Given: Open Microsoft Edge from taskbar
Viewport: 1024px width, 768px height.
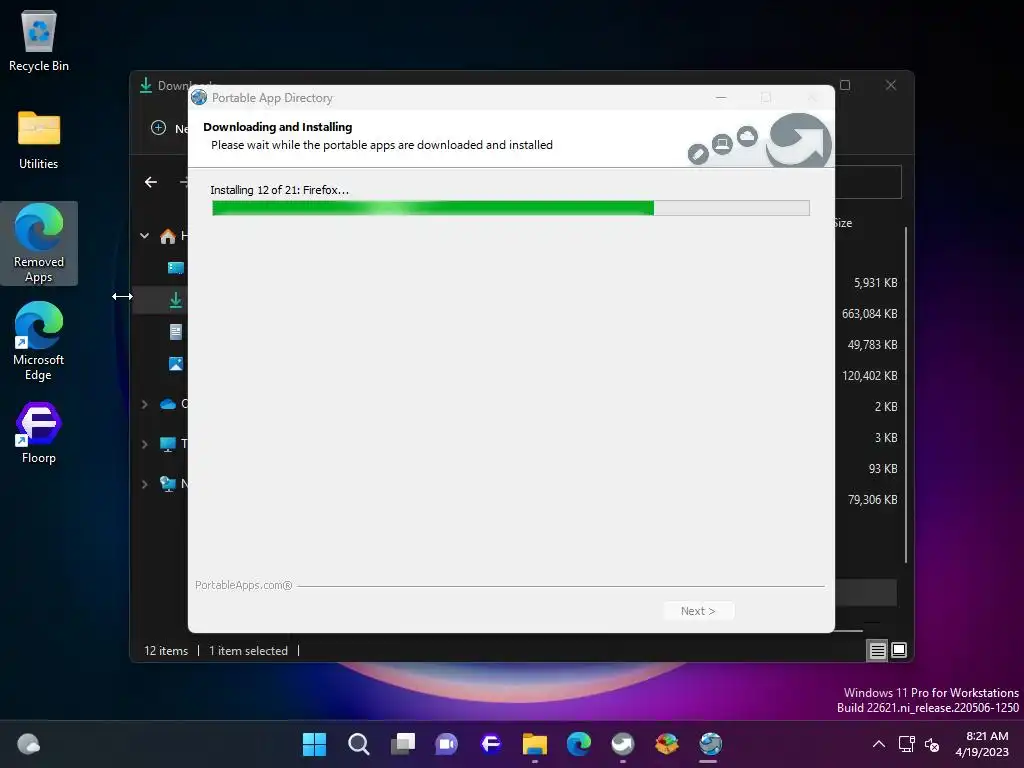Looking at the screenshot, I should coord(579,744).
